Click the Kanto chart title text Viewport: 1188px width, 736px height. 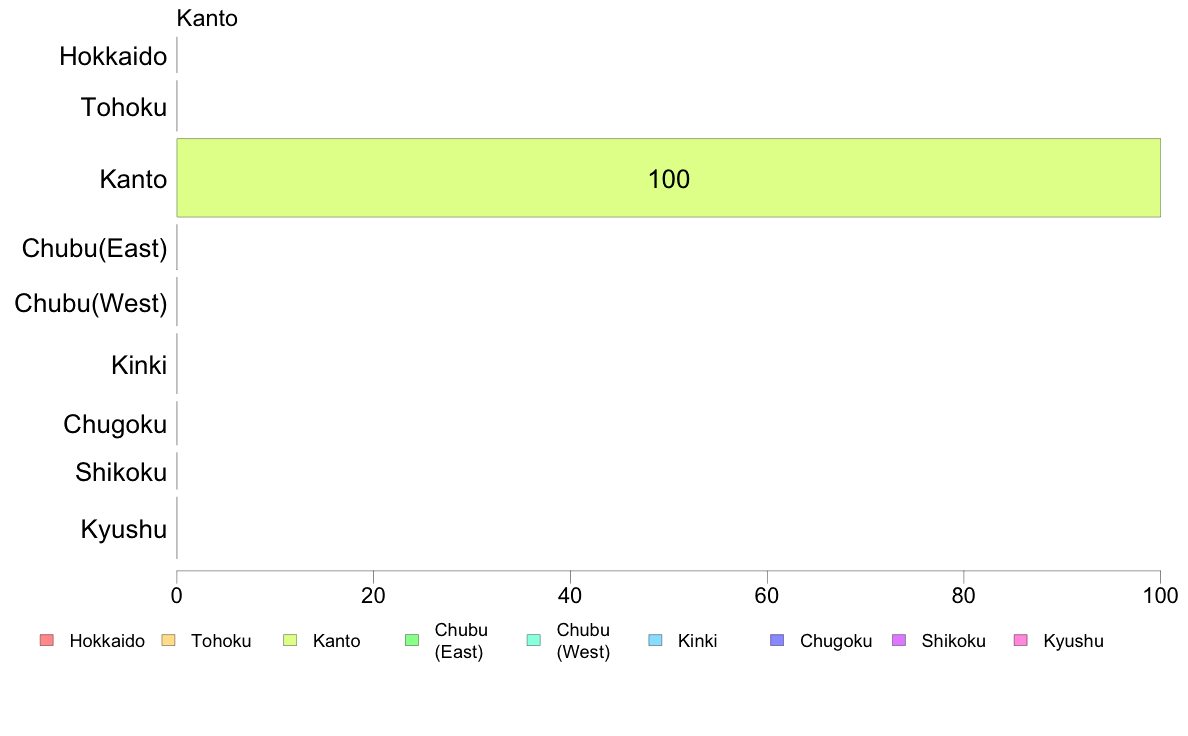pos(207,18)
